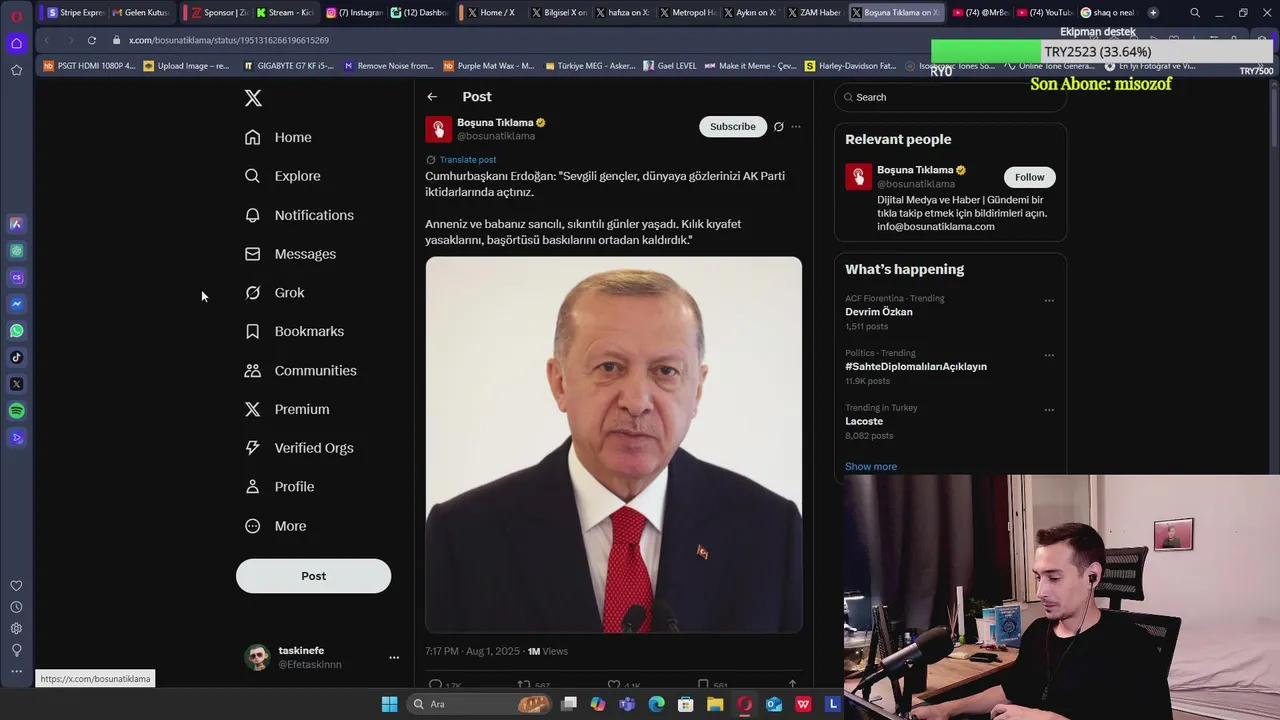Open the Lacoste trending topic

864,421
